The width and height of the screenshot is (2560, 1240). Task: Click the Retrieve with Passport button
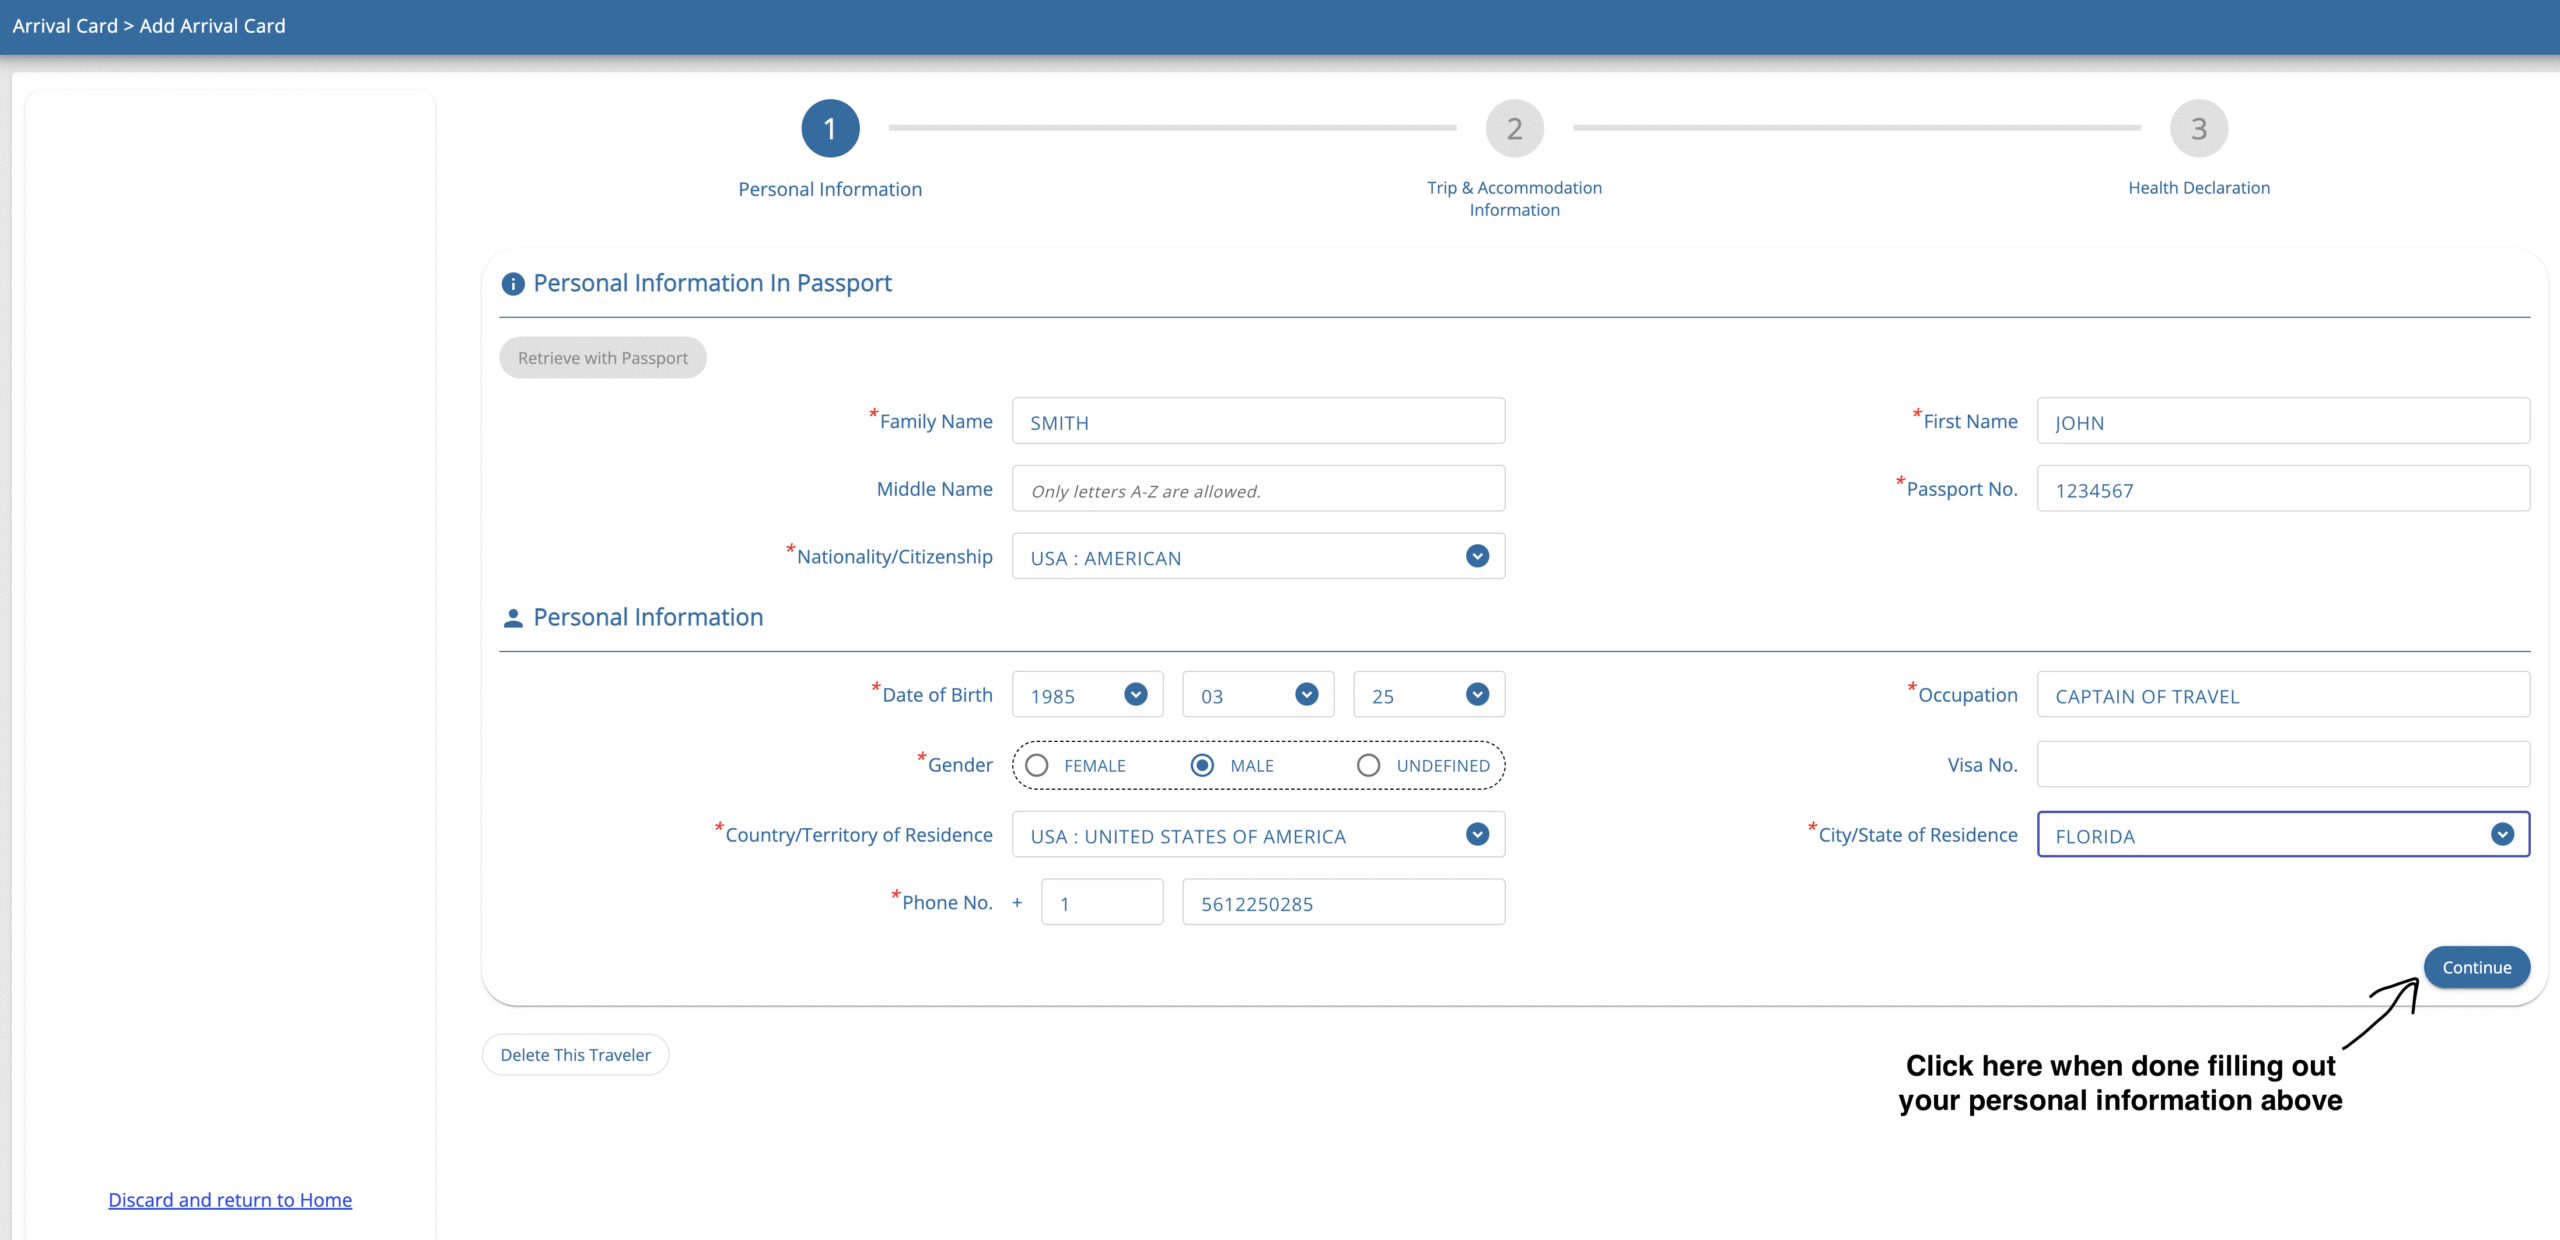point(602,357)
